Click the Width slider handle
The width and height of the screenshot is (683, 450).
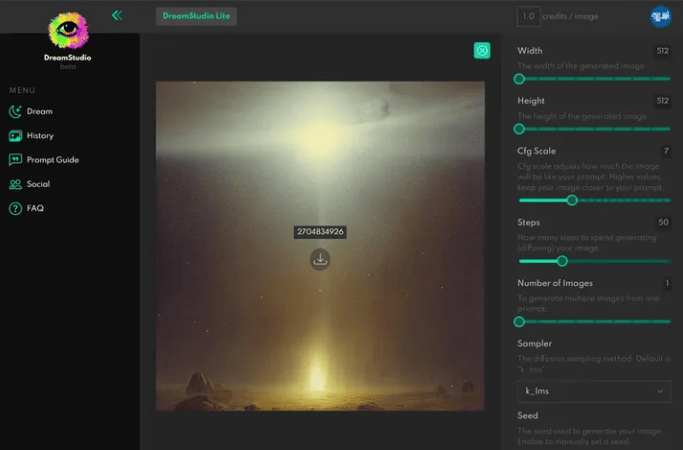(519, 78)
